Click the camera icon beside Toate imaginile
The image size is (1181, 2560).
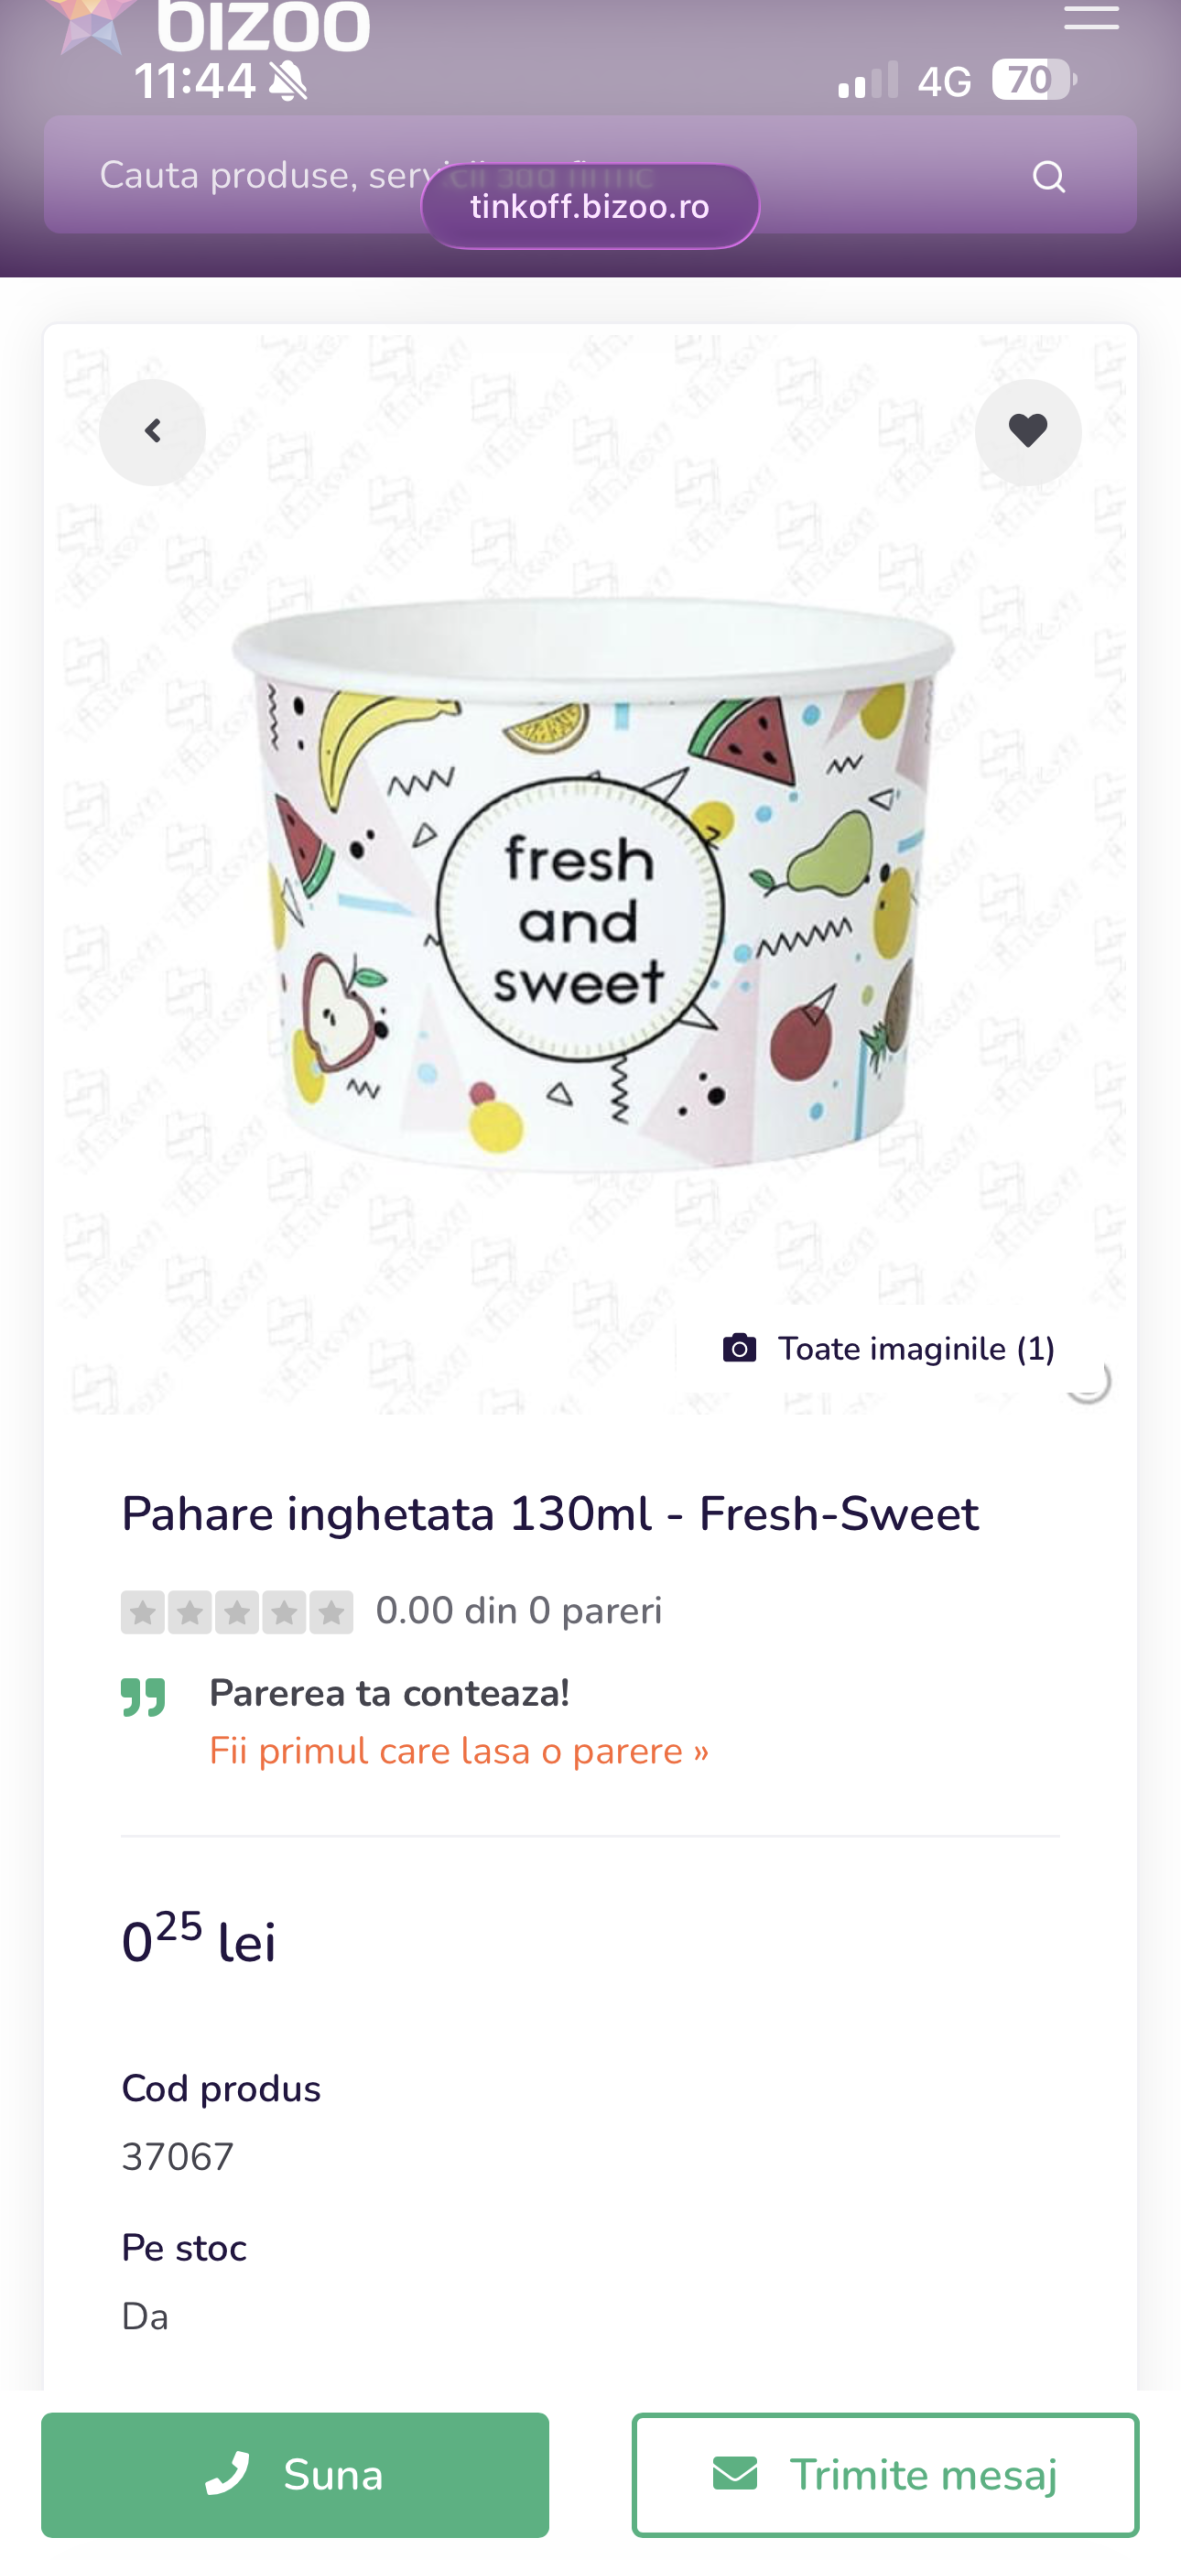click(739, 1348)
